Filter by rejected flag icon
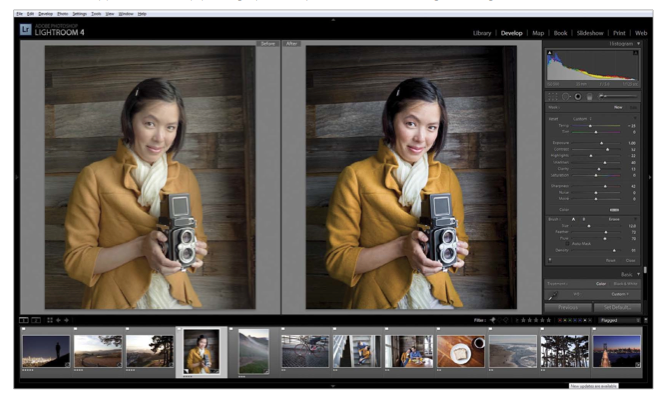This screenshot has width=665, height=401. pyautogui.click(x=506, y=320)
